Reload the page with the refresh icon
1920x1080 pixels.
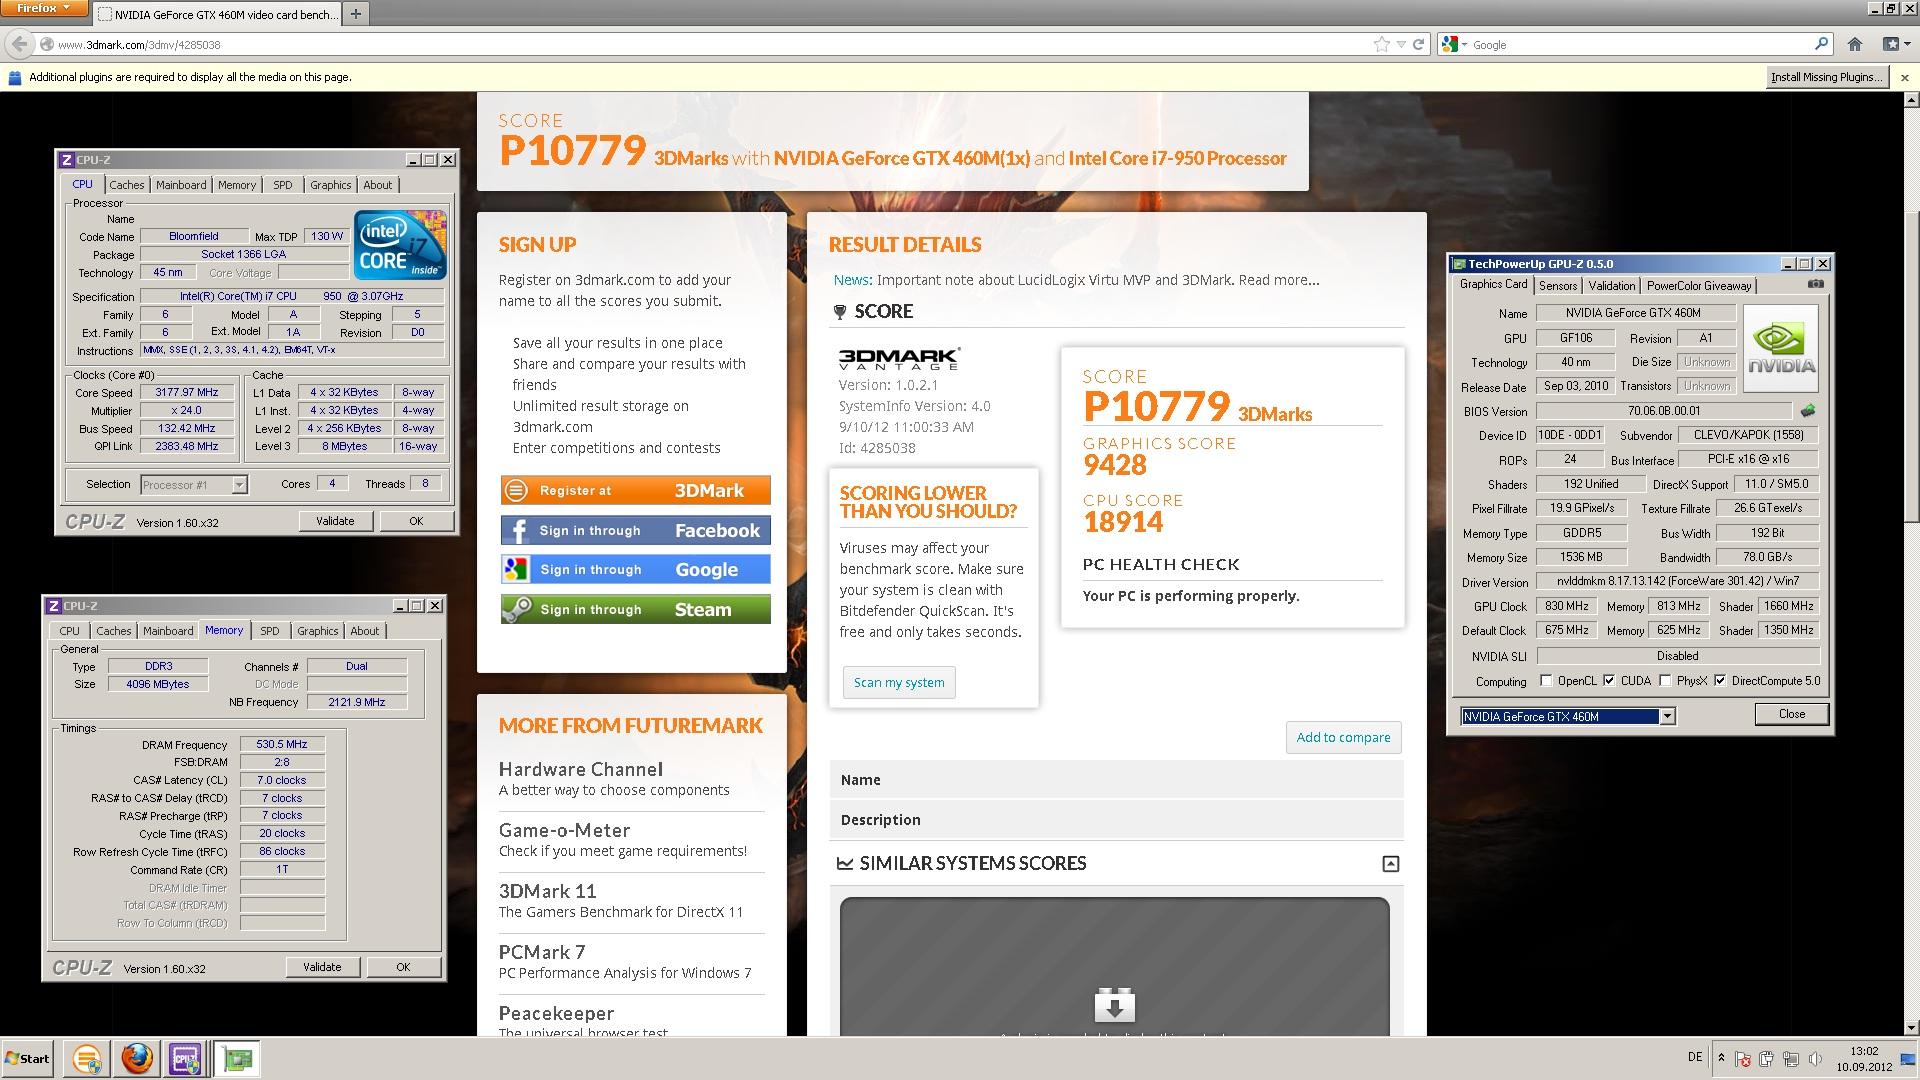(x=1418, y=44)
